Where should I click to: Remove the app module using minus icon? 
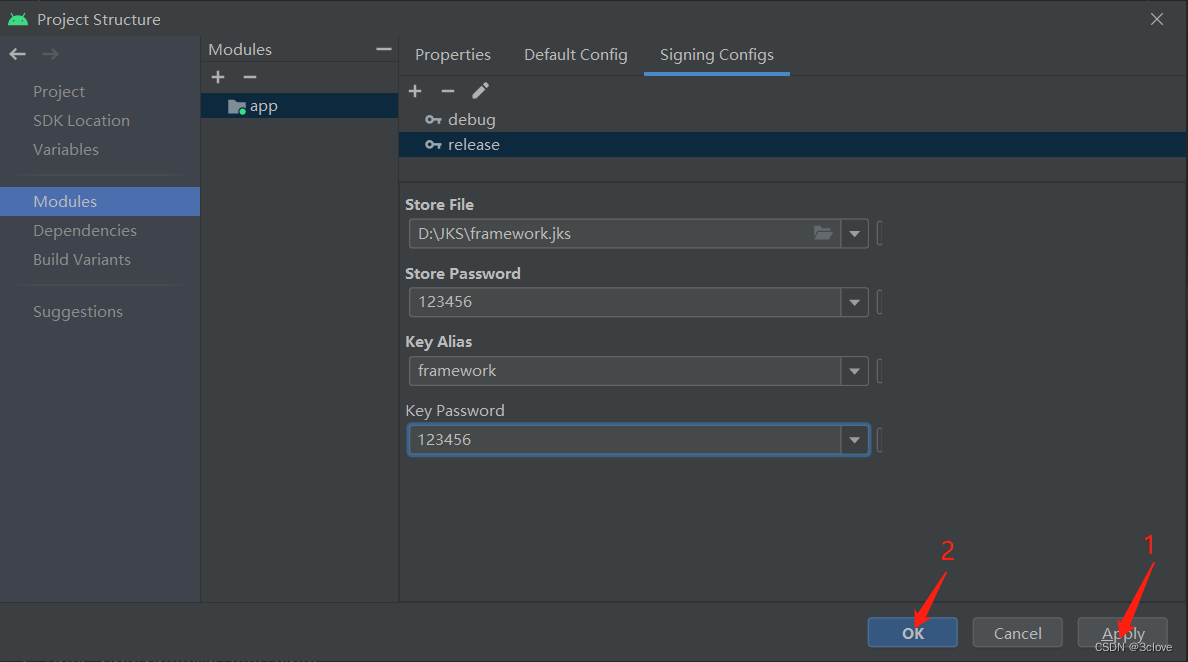[249, 76]
